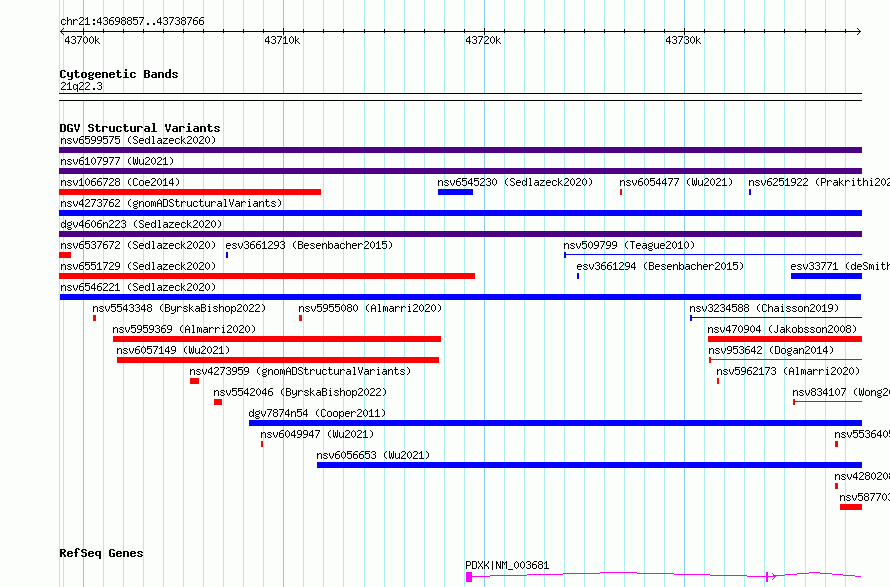Click the nsv6546221 (Sedlazeck2020) blue bar
The height and width of the screenshot is (587, 890).
coord(460,297)
